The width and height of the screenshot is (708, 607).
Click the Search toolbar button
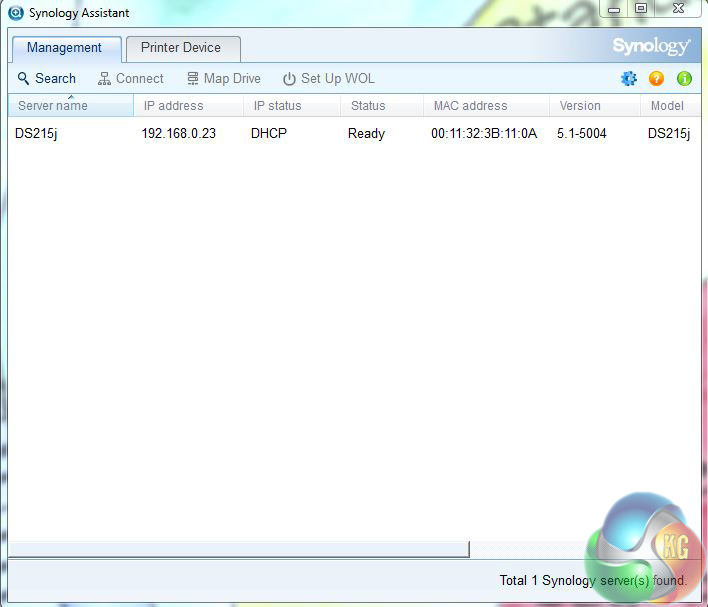pyautogui.click(x=47, y=79)
